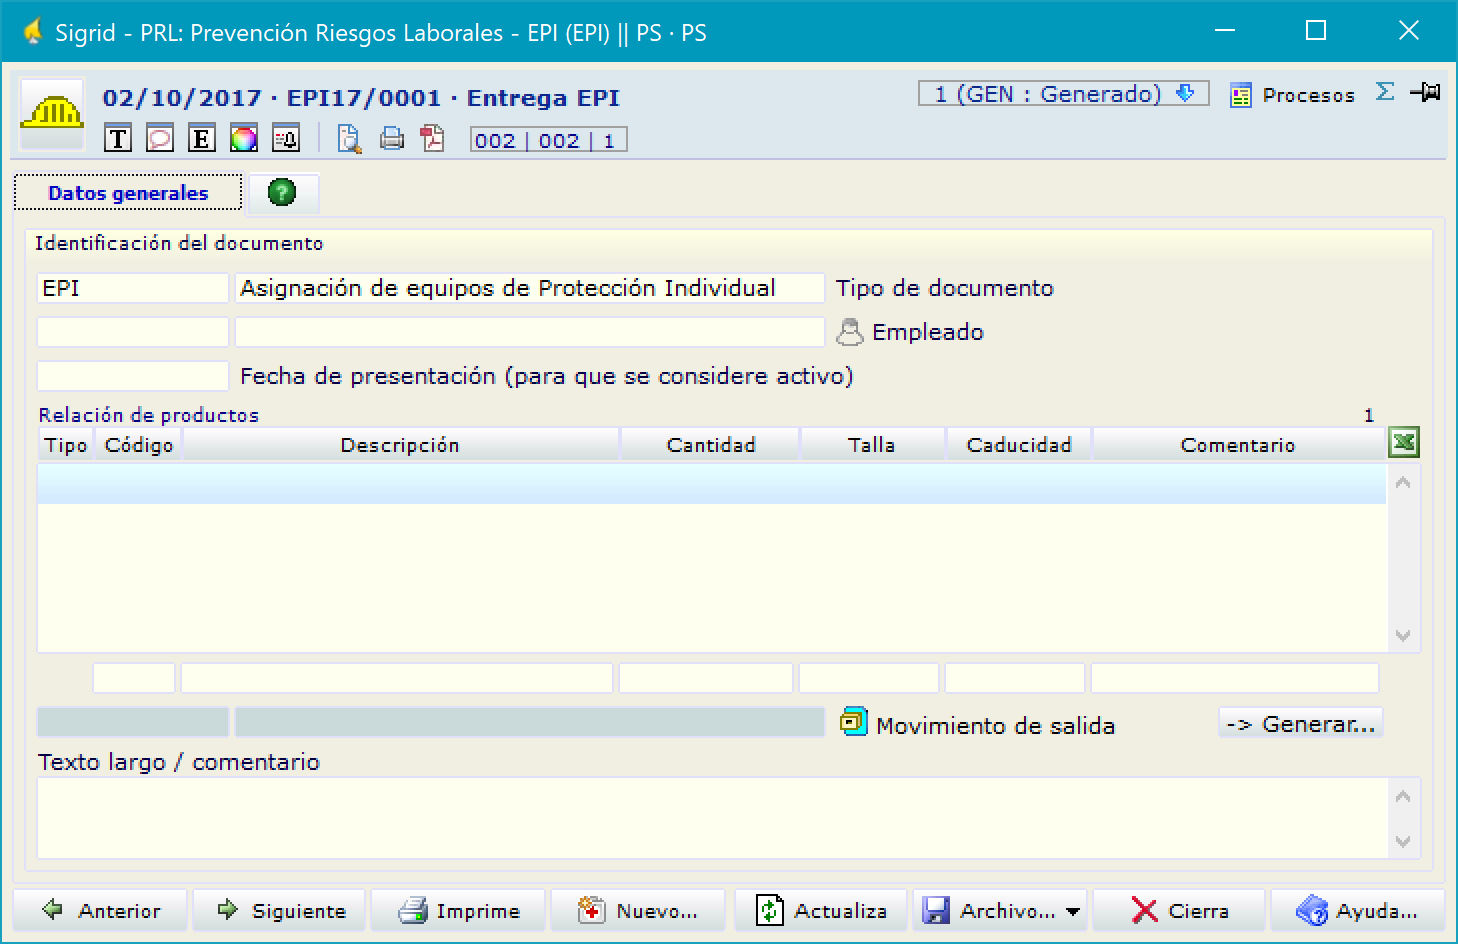Click the E icon in the toolbar

tap(202, 139)
